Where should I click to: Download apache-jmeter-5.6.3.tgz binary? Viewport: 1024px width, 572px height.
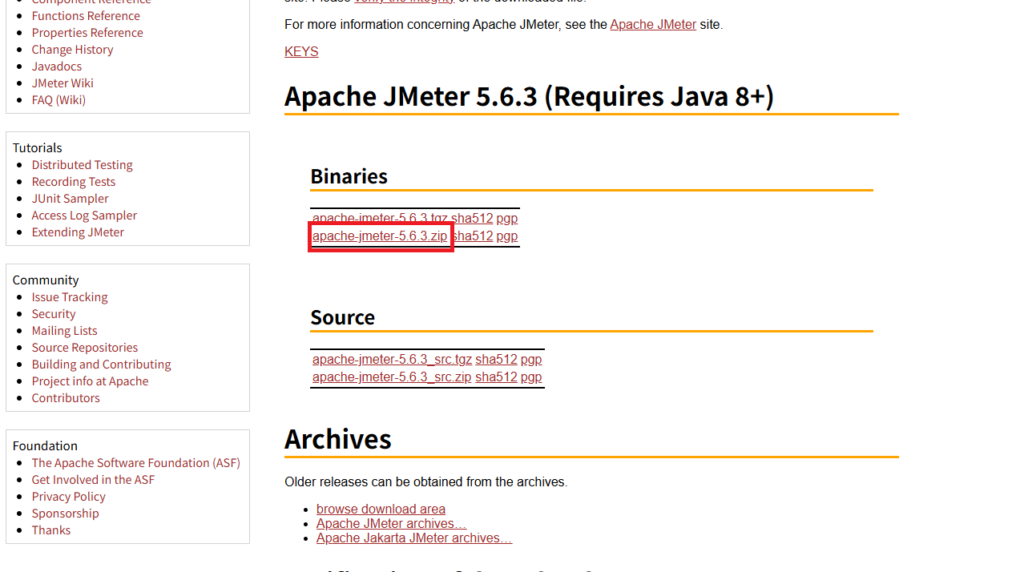click(379, 218)
